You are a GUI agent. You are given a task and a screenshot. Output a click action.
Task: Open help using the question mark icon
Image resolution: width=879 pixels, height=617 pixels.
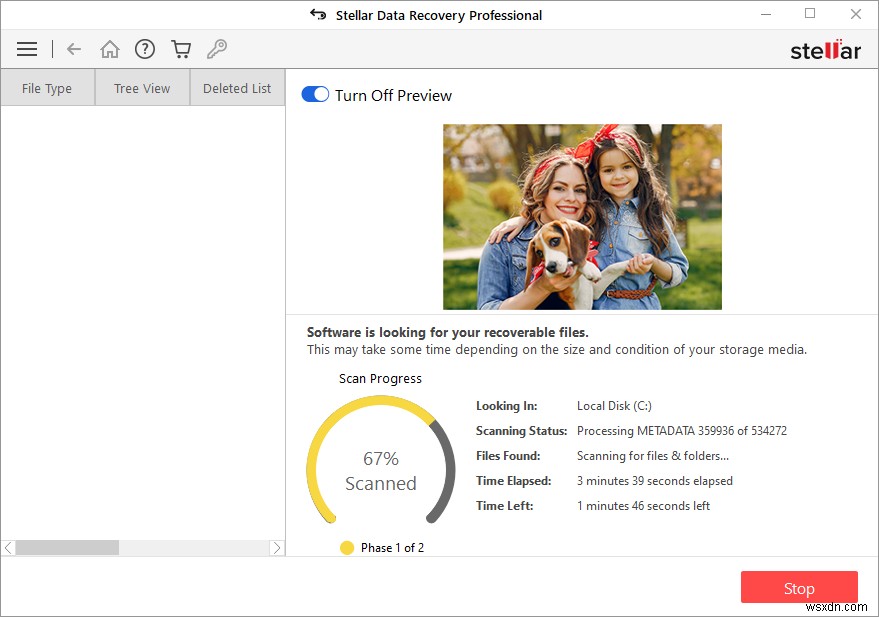click(x=145, y=48)
